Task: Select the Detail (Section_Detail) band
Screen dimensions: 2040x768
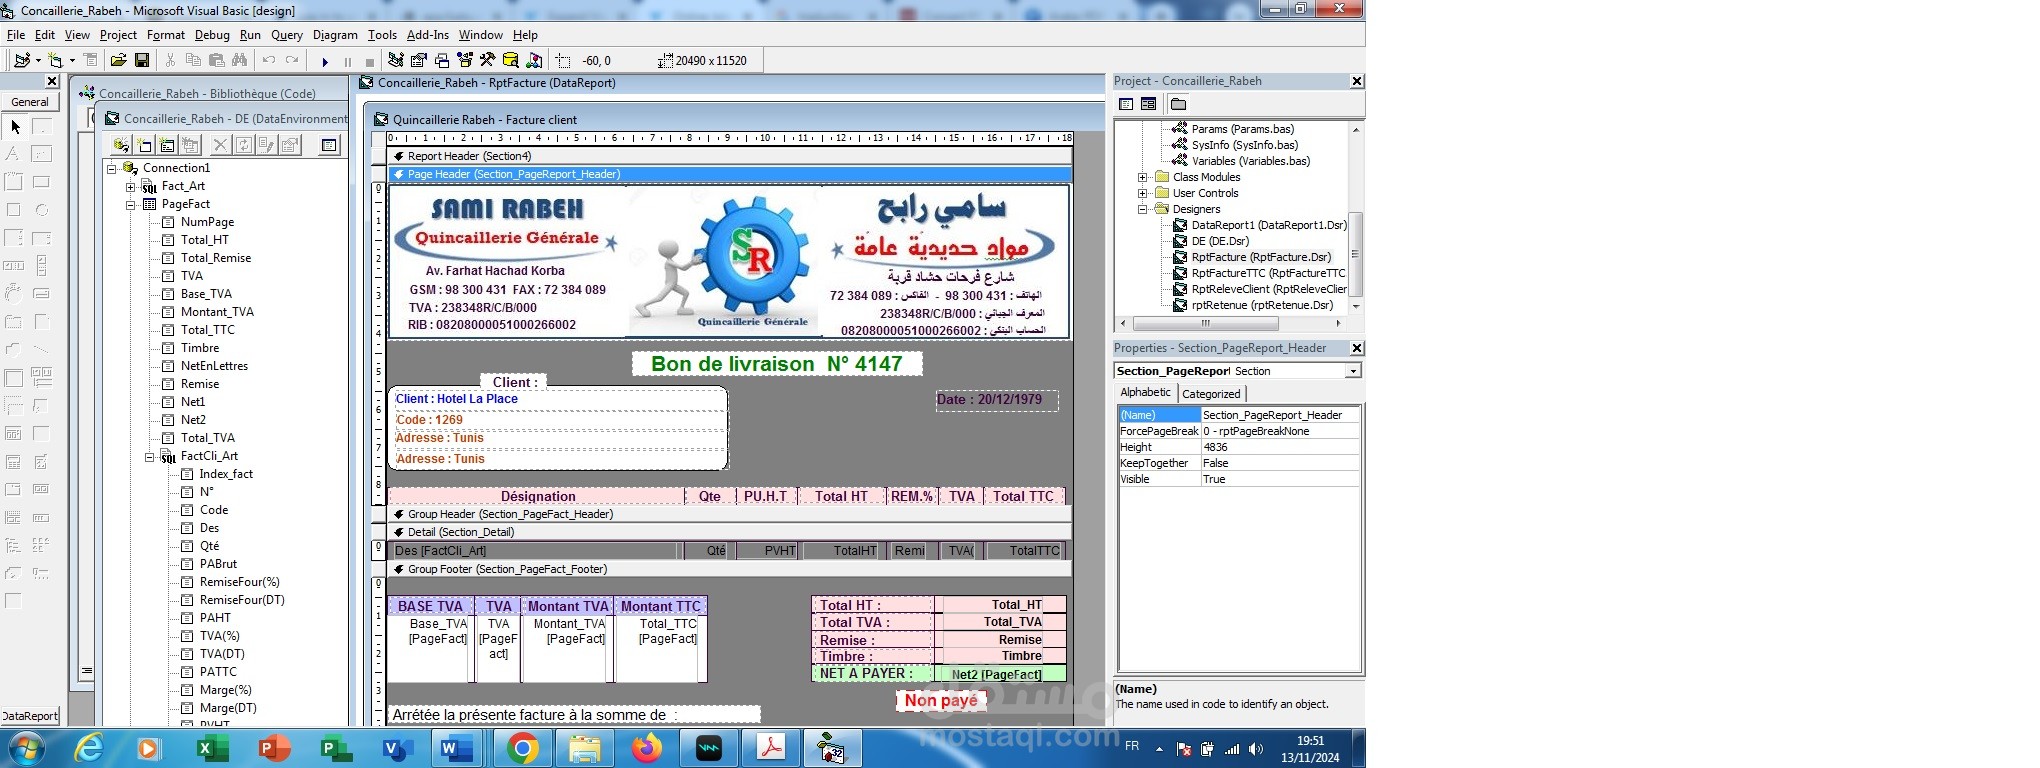Action: tap(729, 532)
